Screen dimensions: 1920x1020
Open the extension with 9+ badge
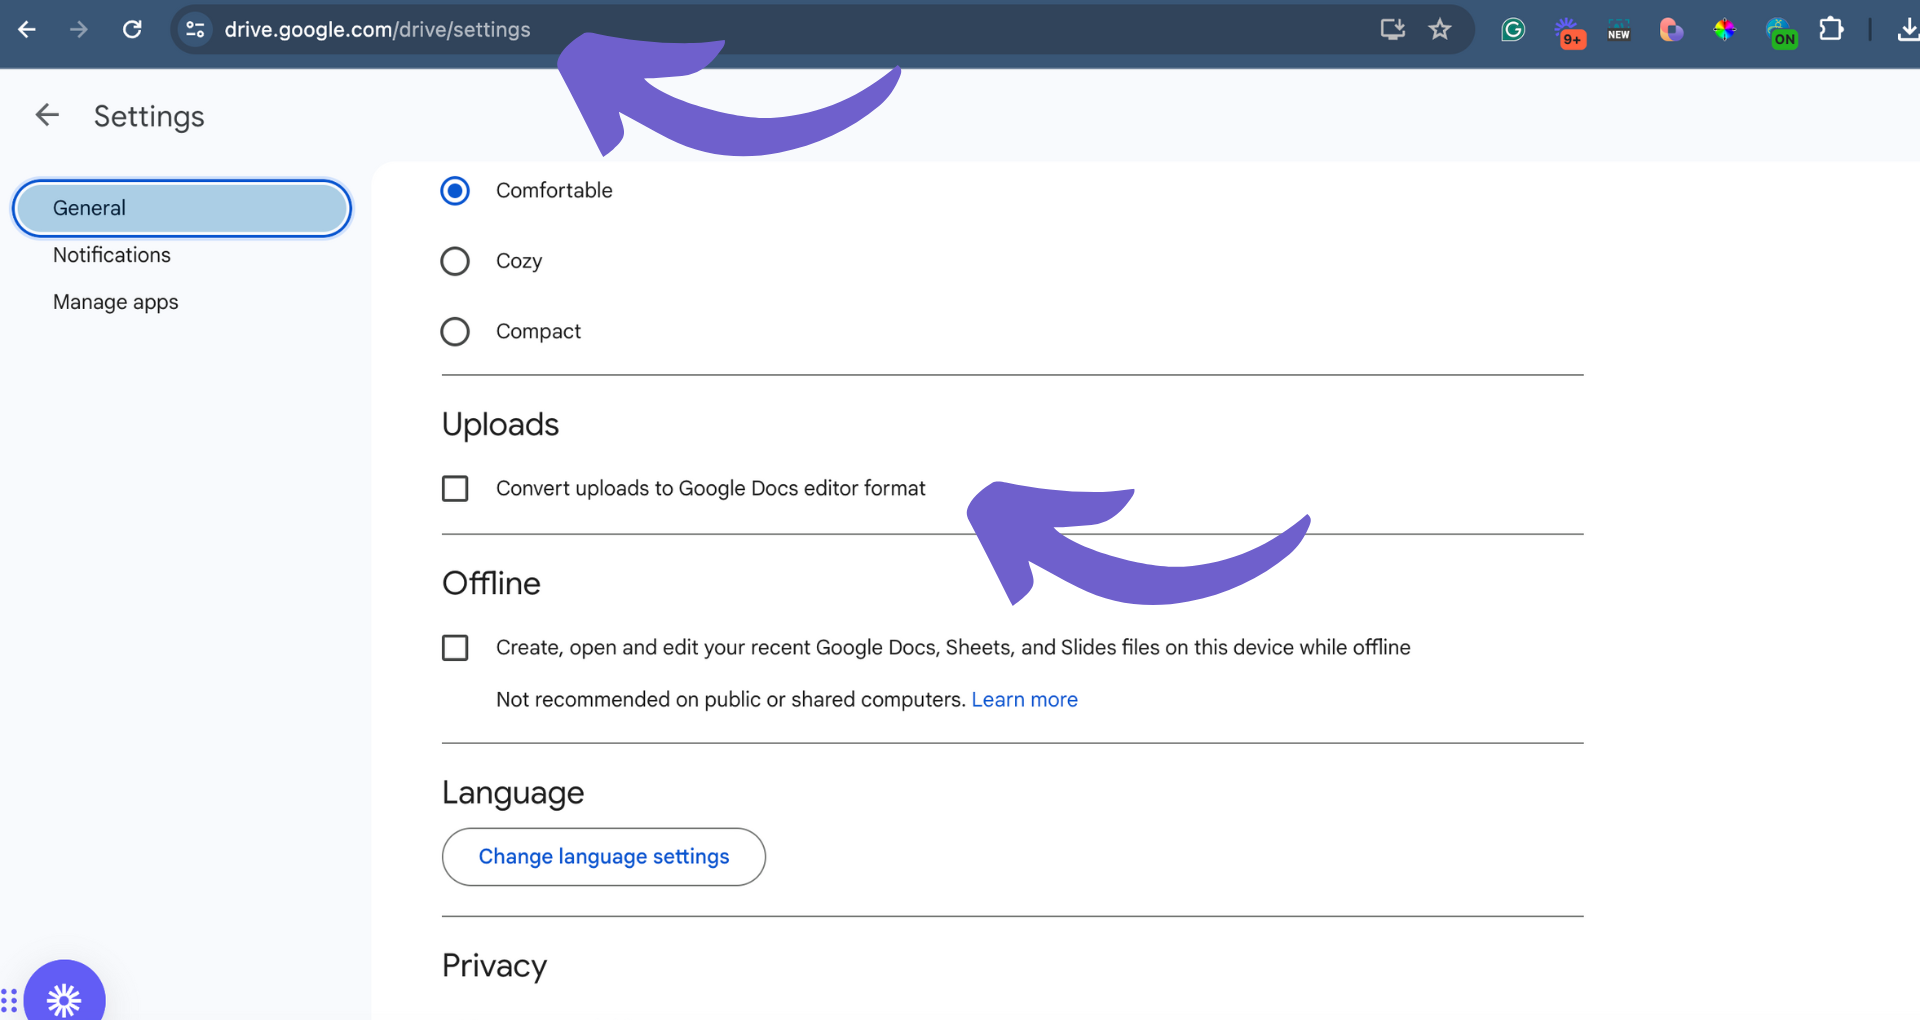click(1569, 32)
